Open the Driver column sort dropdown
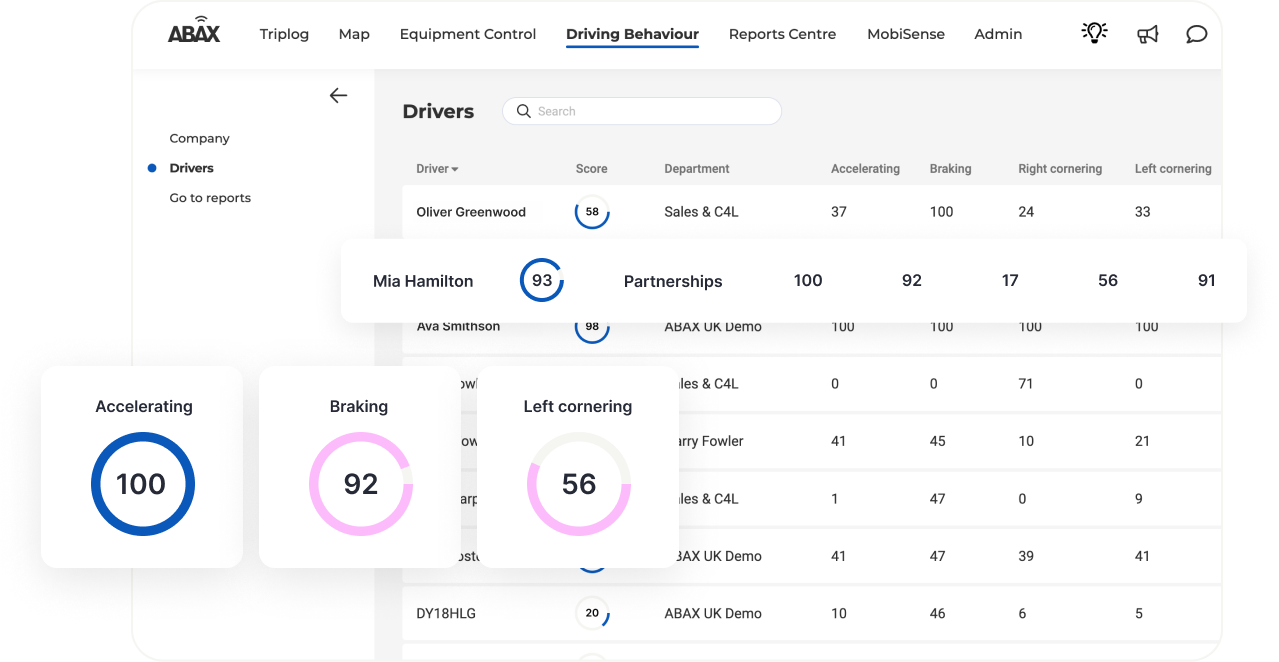Screen dimensions: 1279x662 pos(437,168)
